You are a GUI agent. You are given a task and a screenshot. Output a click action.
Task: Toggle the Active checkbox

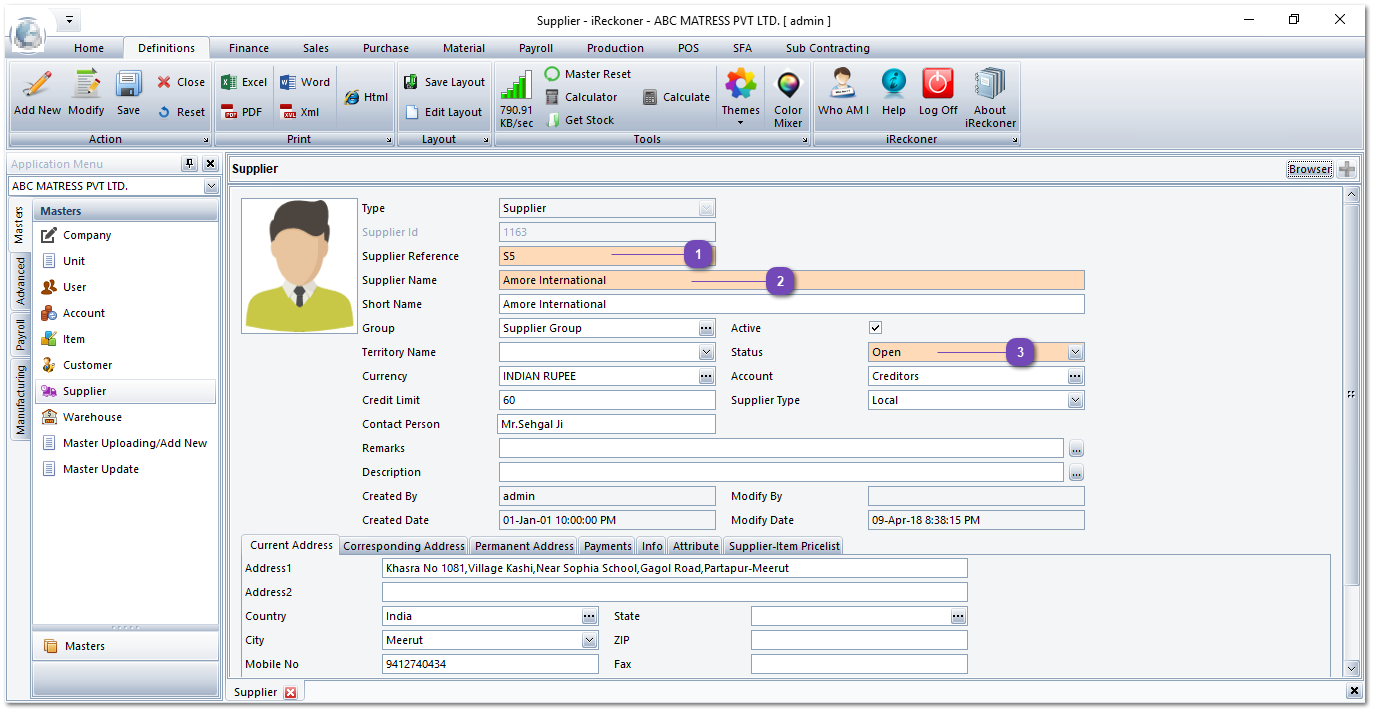876,328
